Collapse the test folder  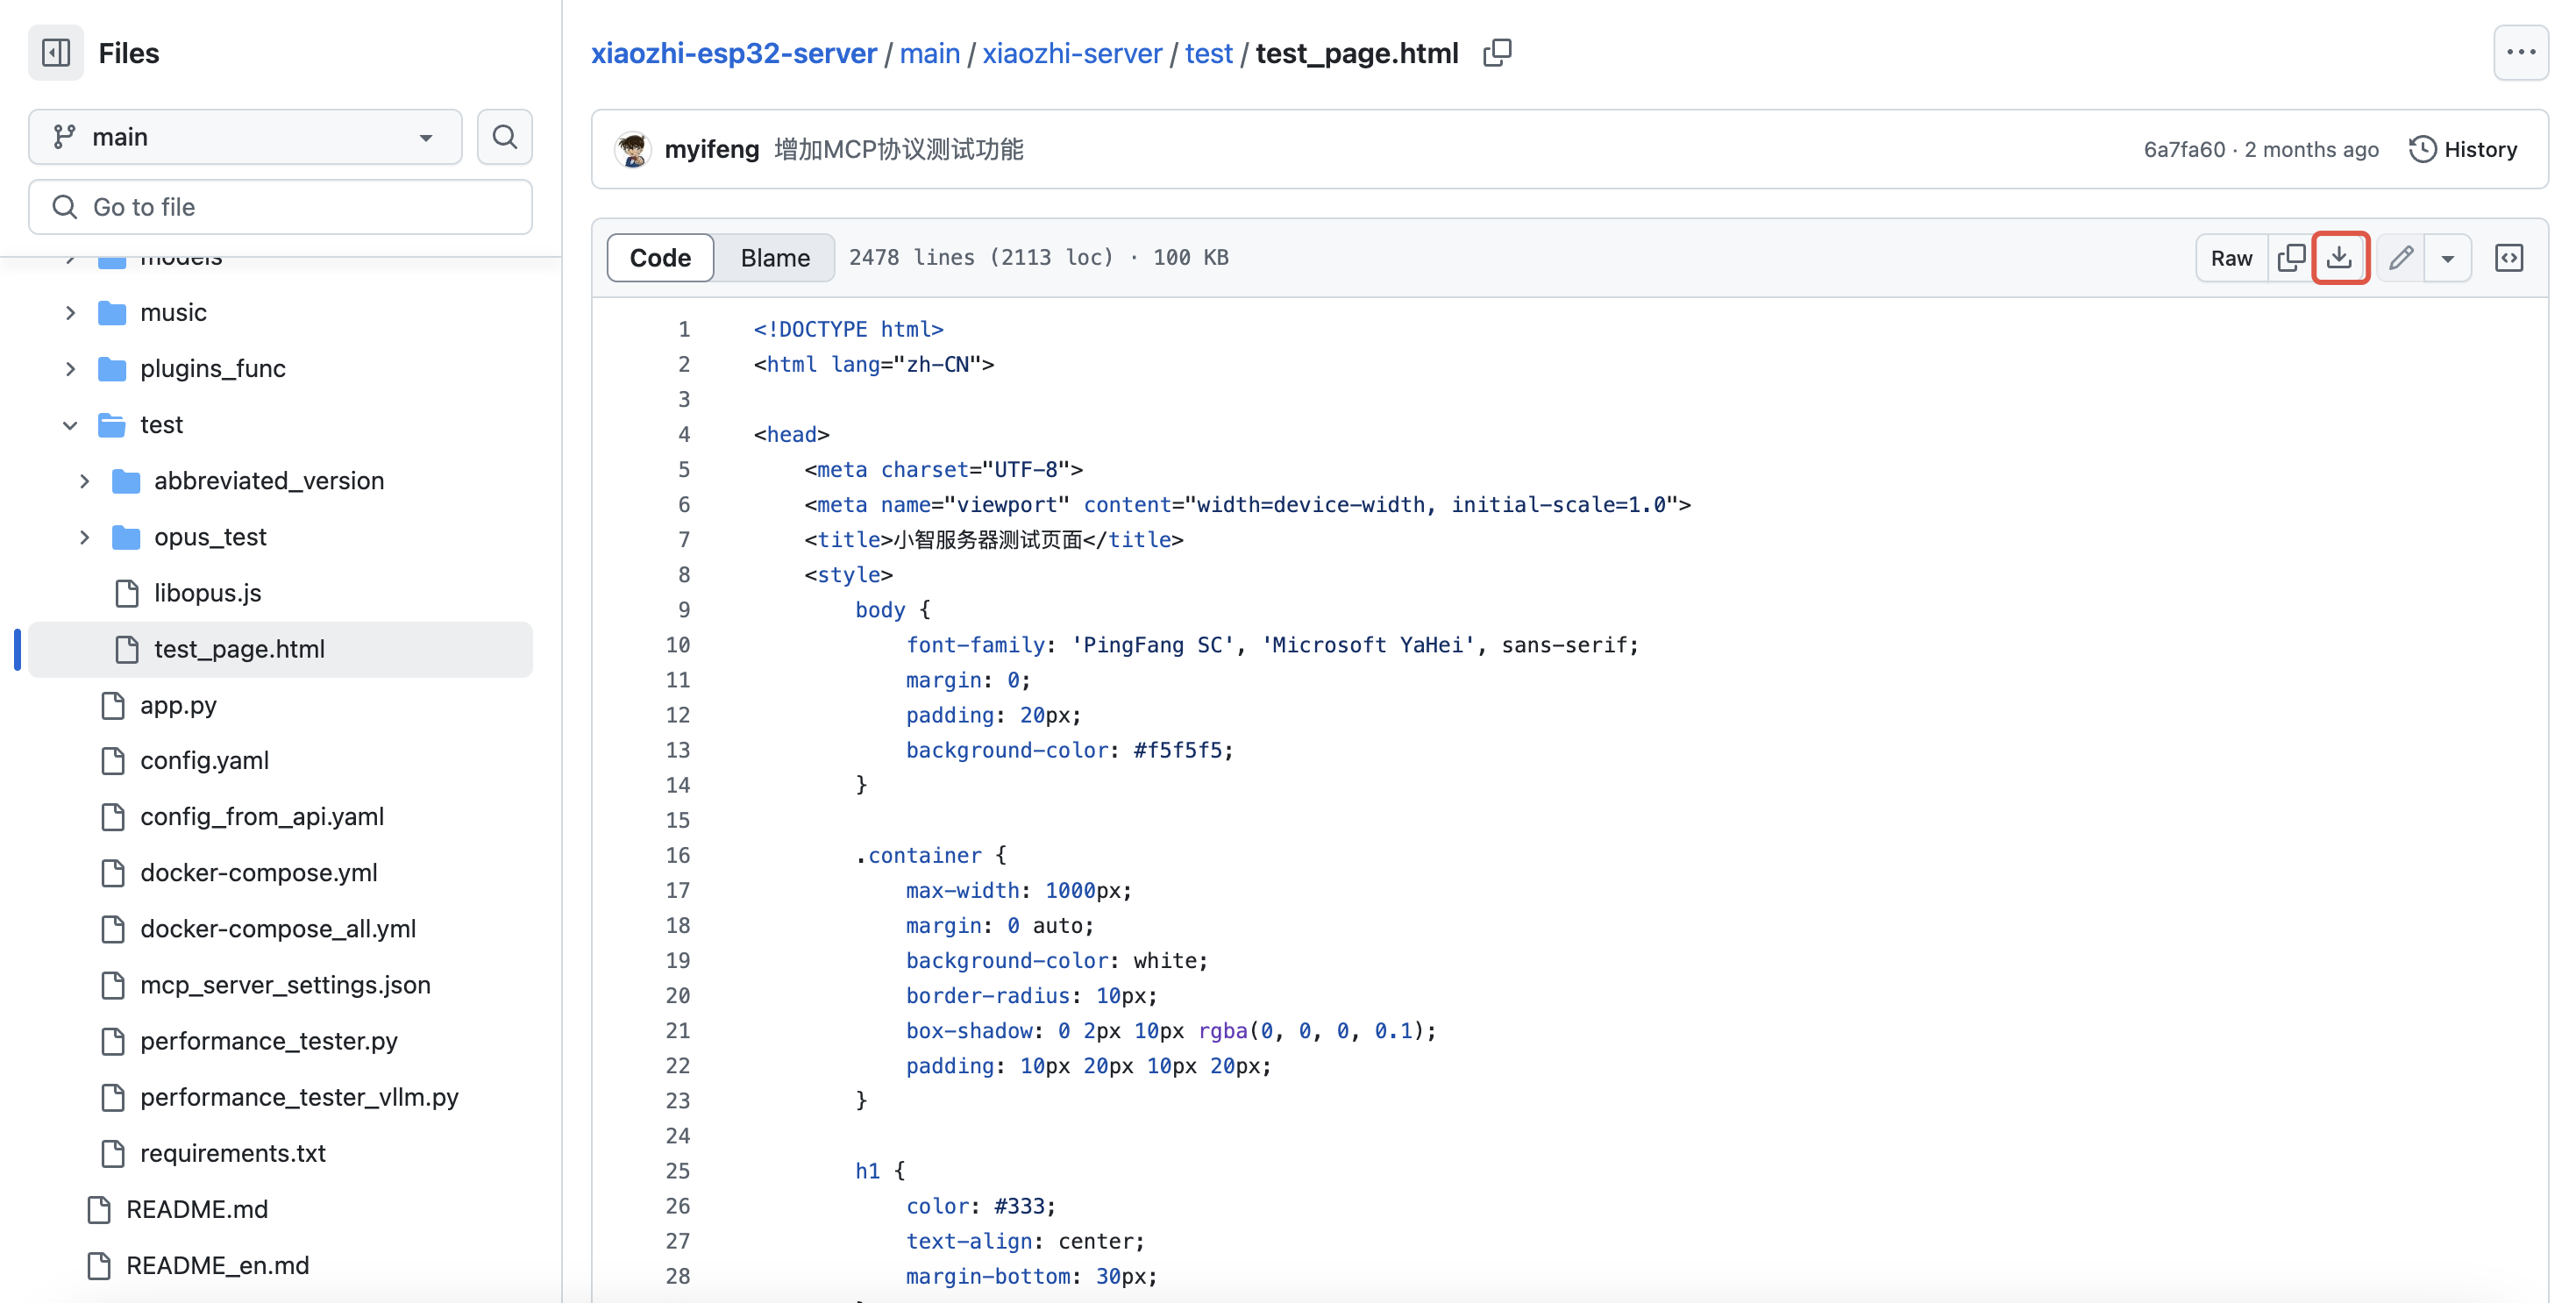click(70, 425)
